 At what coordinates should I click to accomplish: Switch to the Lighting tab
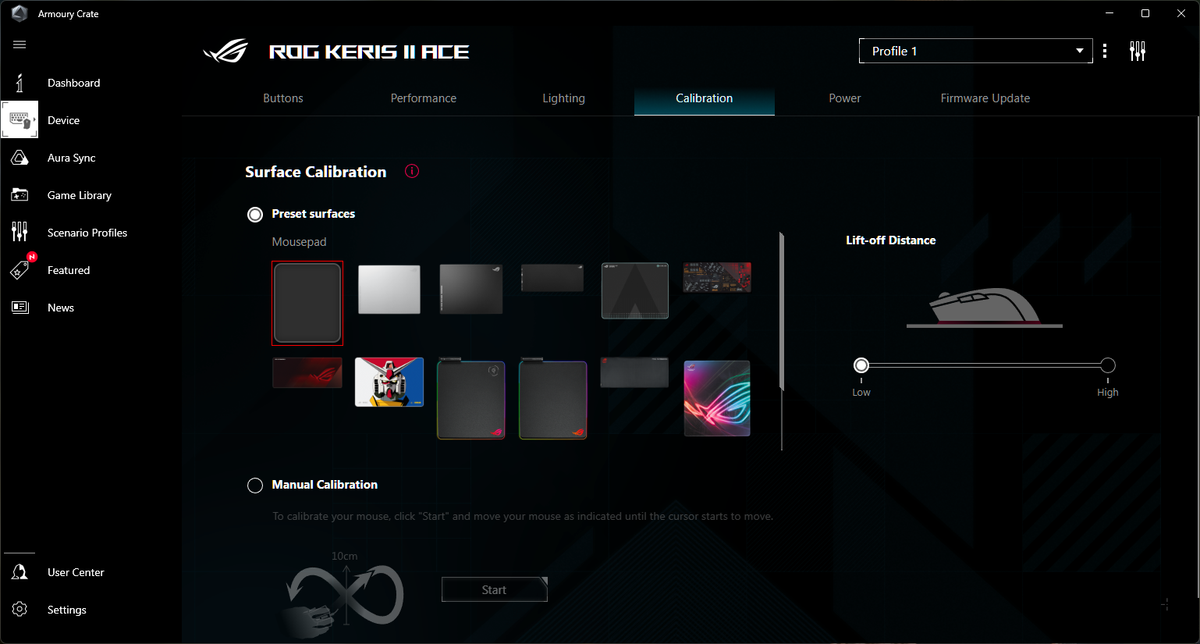click(x=563, y=98)
